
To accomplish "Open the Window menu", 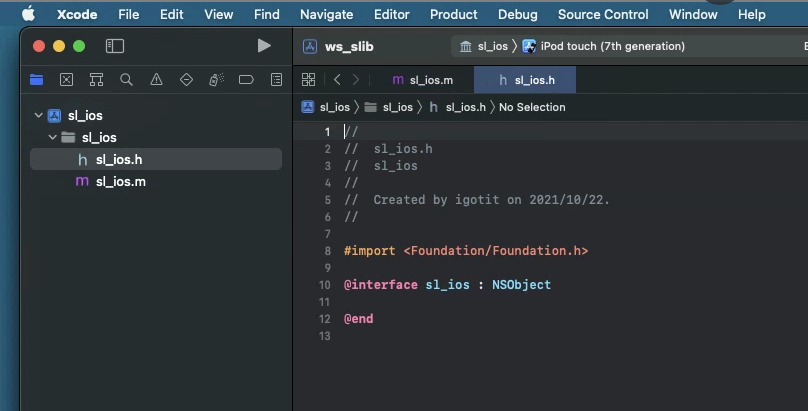I will (x=693, y=14).
